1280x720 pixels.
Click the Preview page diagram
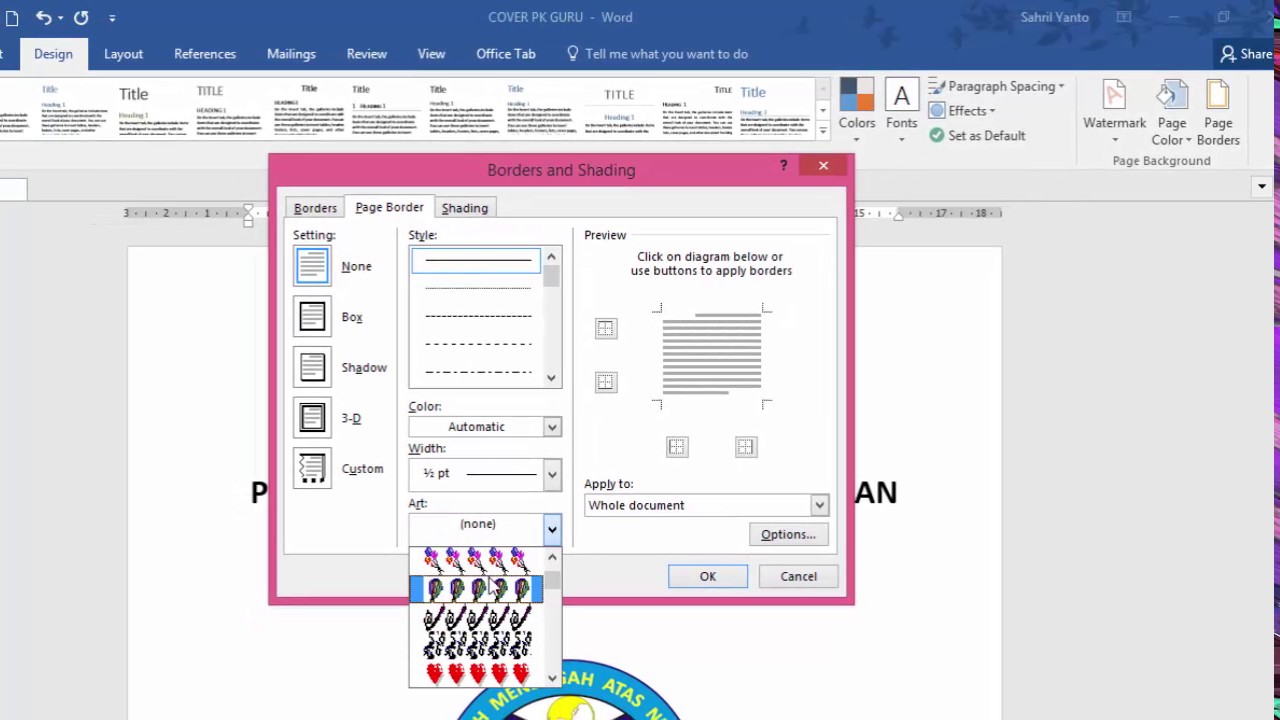click(x=711, y=355)
